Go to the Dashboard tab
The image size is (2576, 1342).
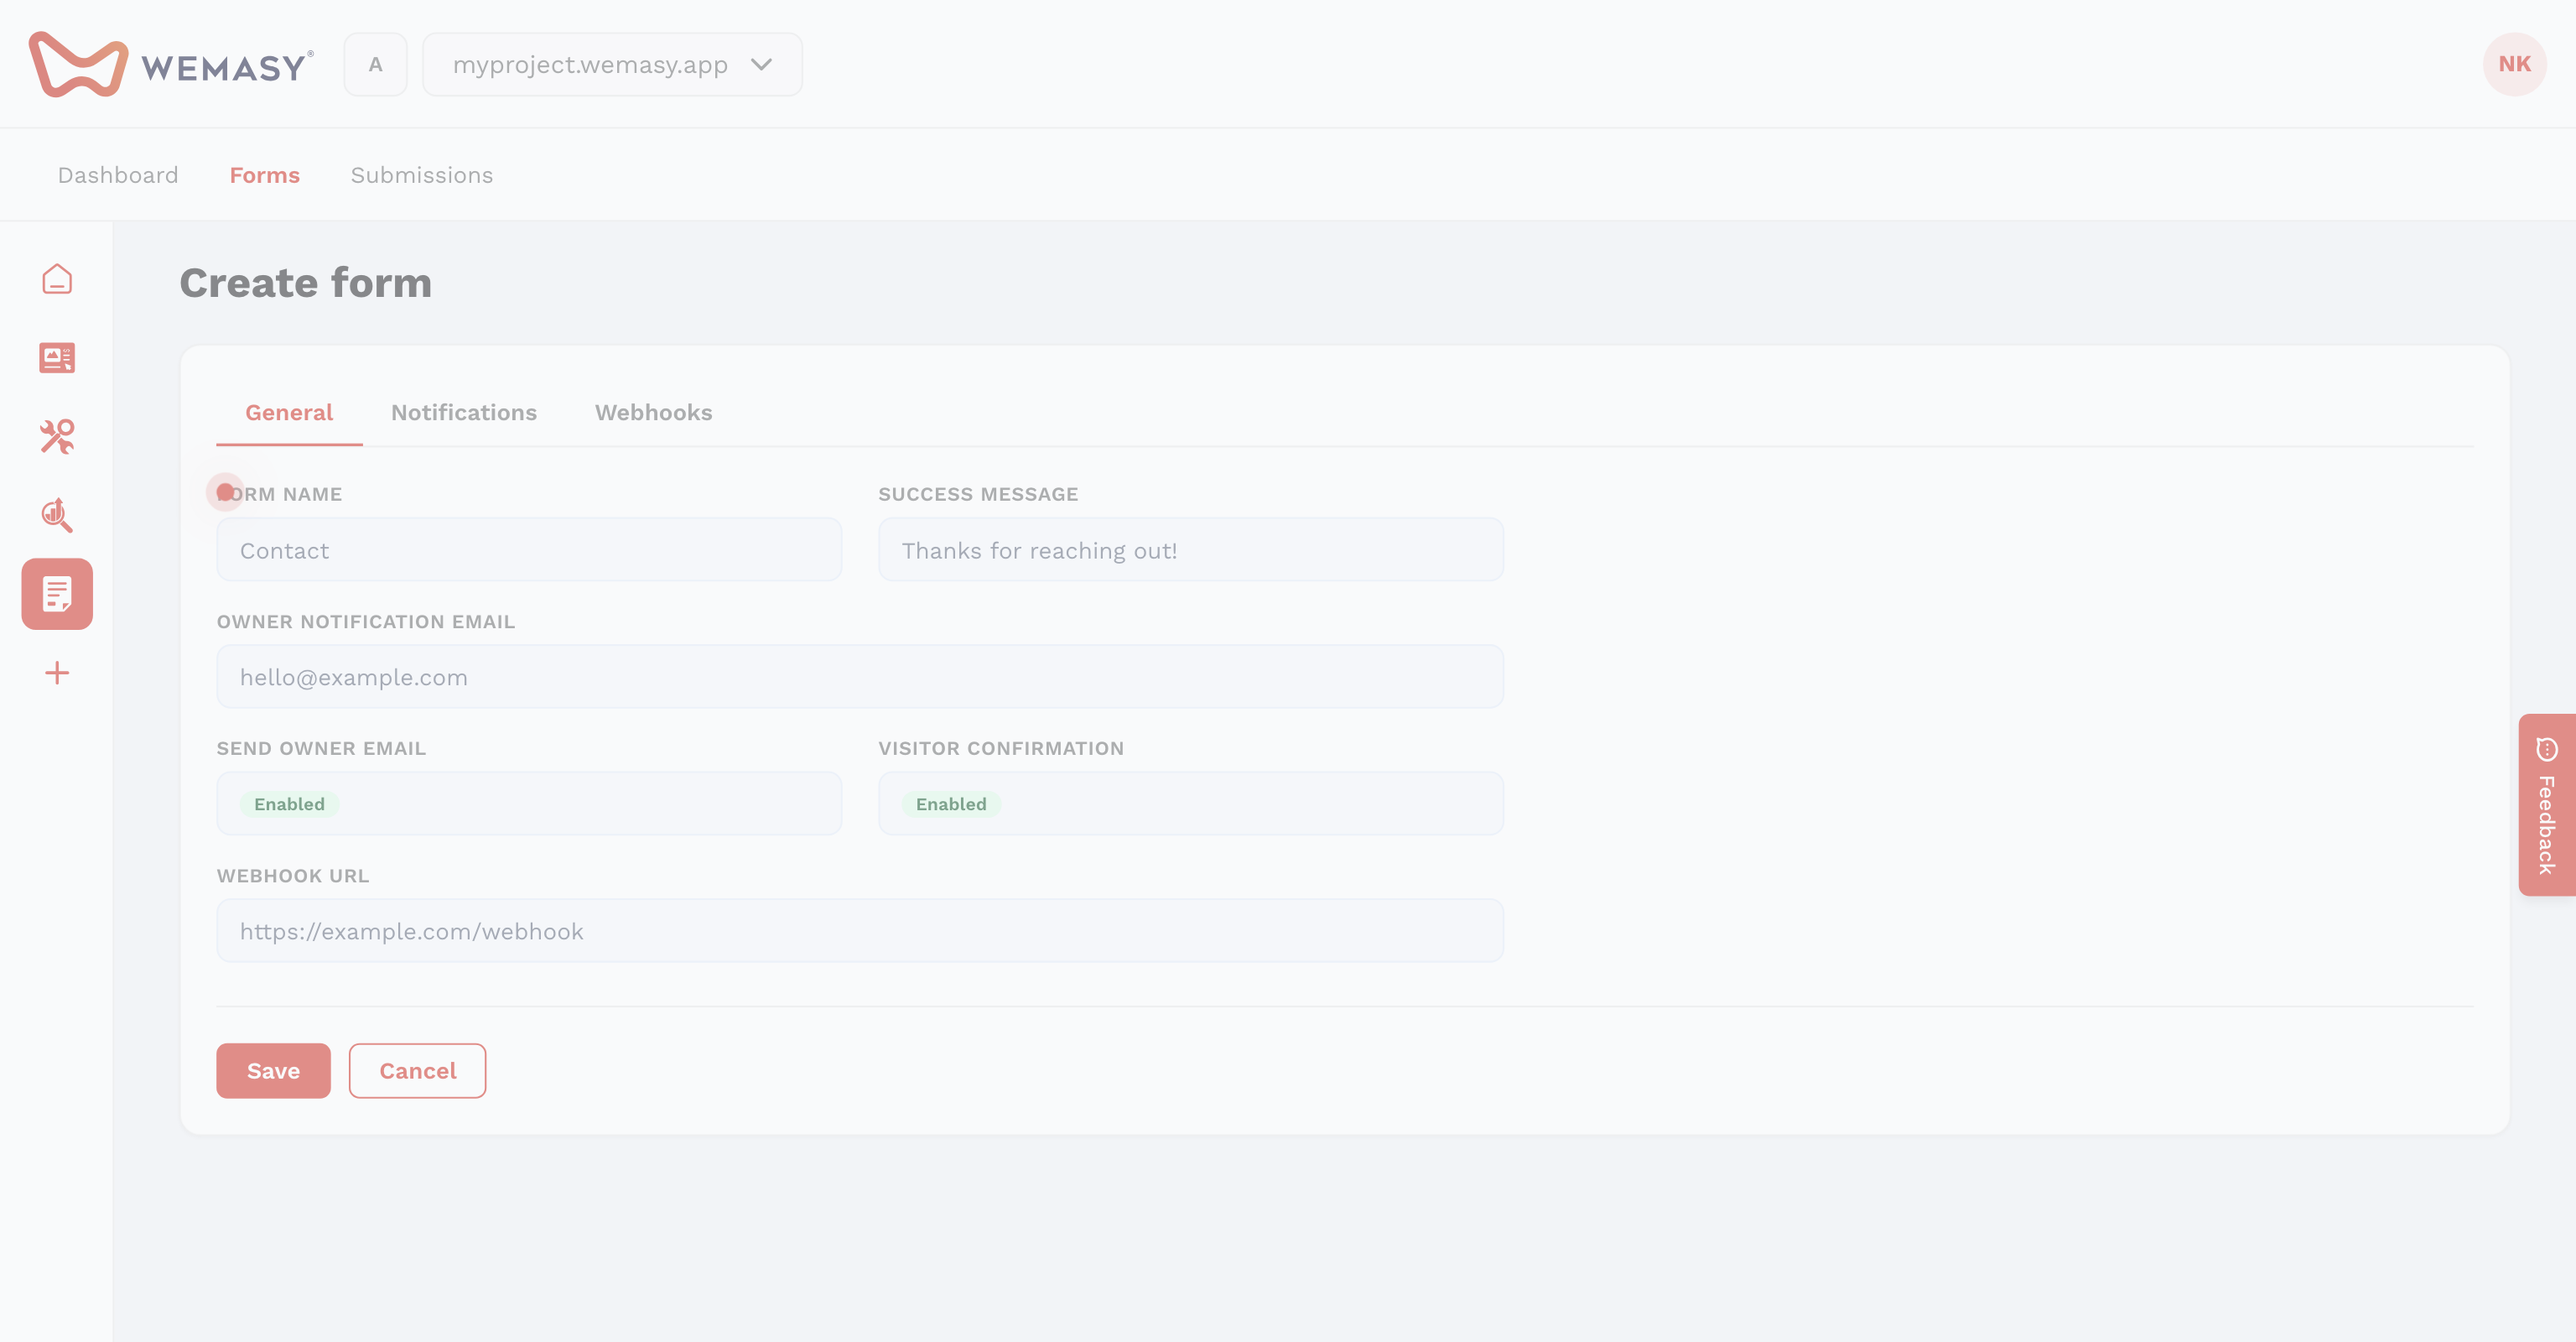pyautogui.click(x=118, y=175)
